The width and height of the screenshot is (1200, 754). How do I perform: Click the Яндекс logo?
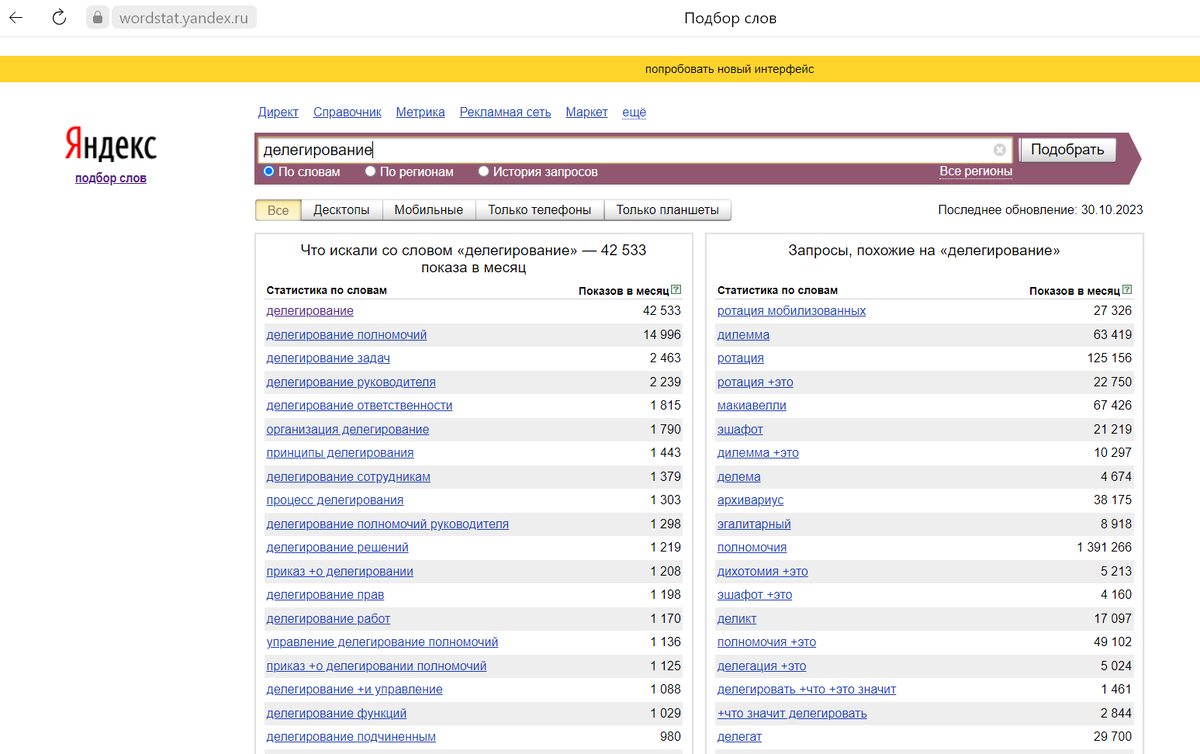111,144
